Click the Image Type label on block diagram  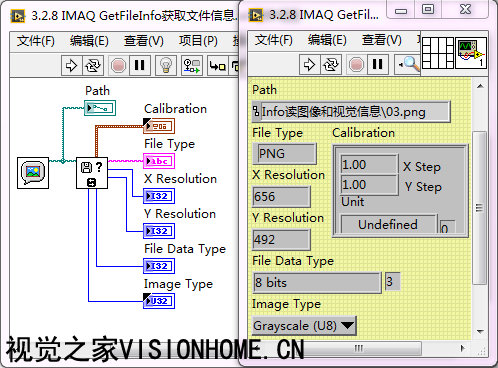pos(178,284)
